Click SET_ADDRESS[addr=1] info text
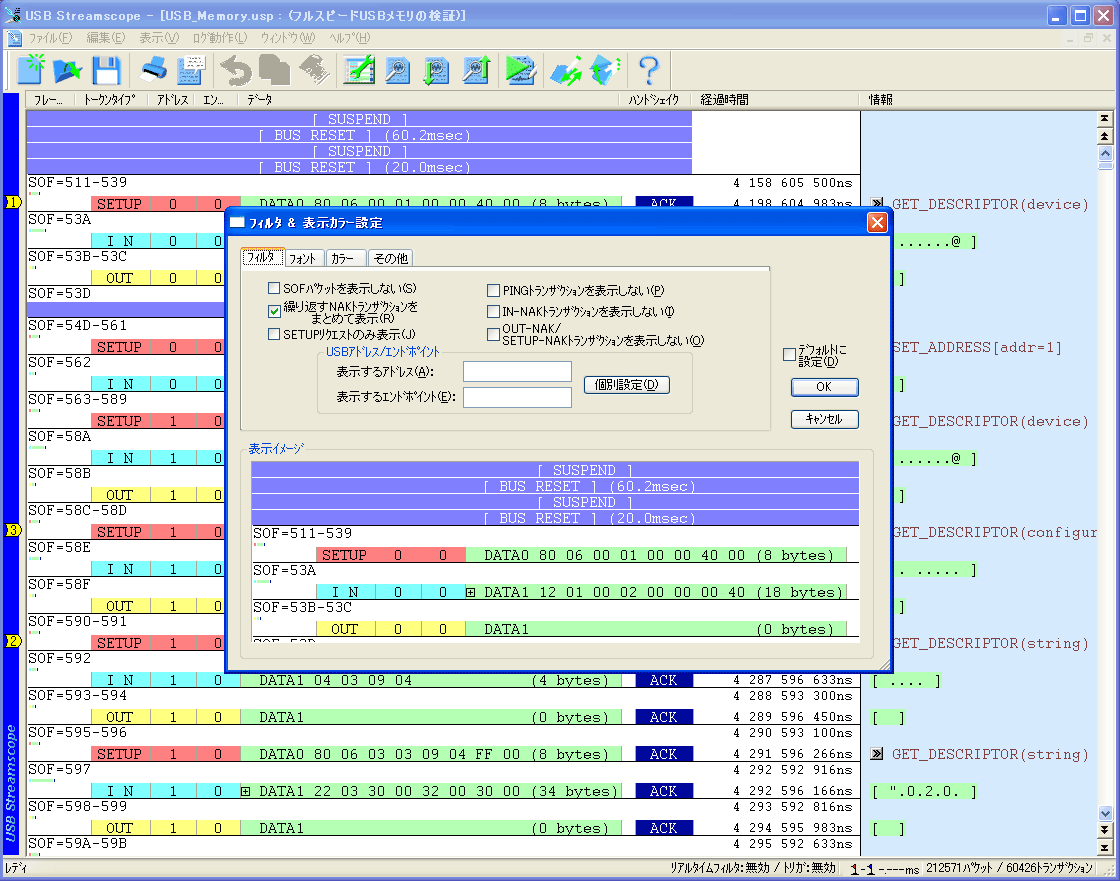This screenshot has width=1120, height=881. (977, 347)
